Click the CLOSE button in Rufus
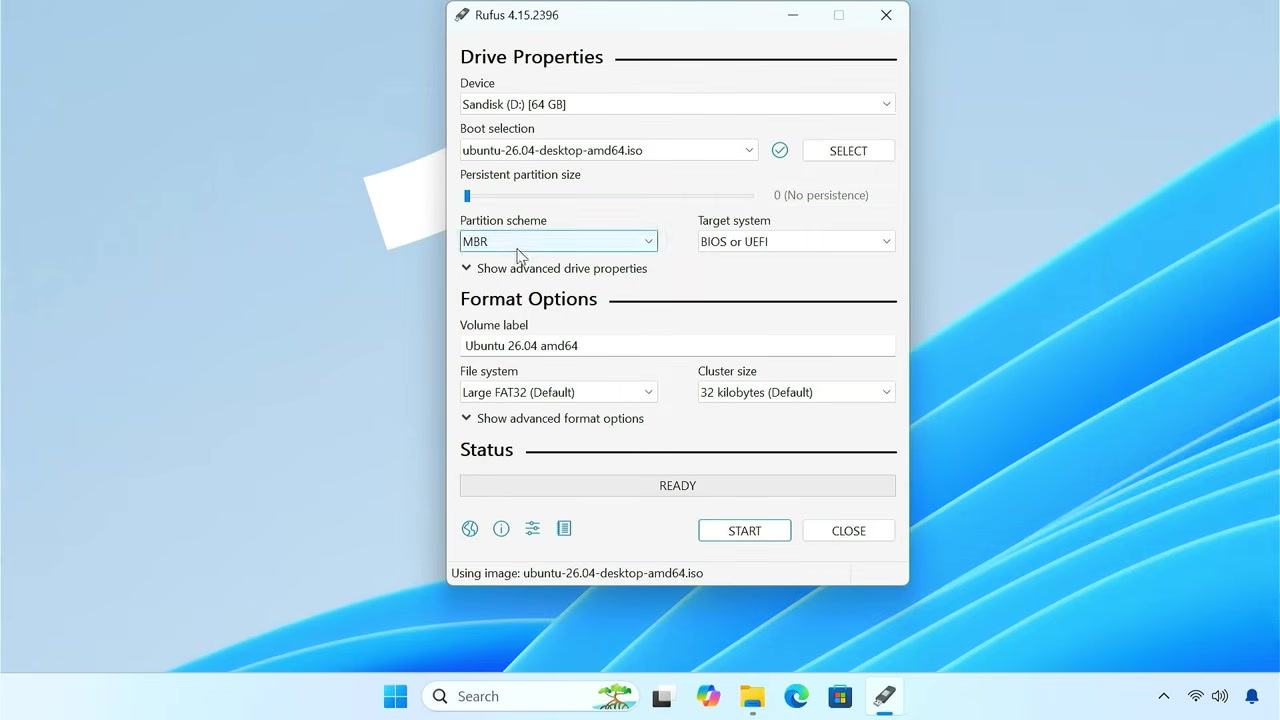This screenshot has height=720, width=1280. tap(849, 531)
